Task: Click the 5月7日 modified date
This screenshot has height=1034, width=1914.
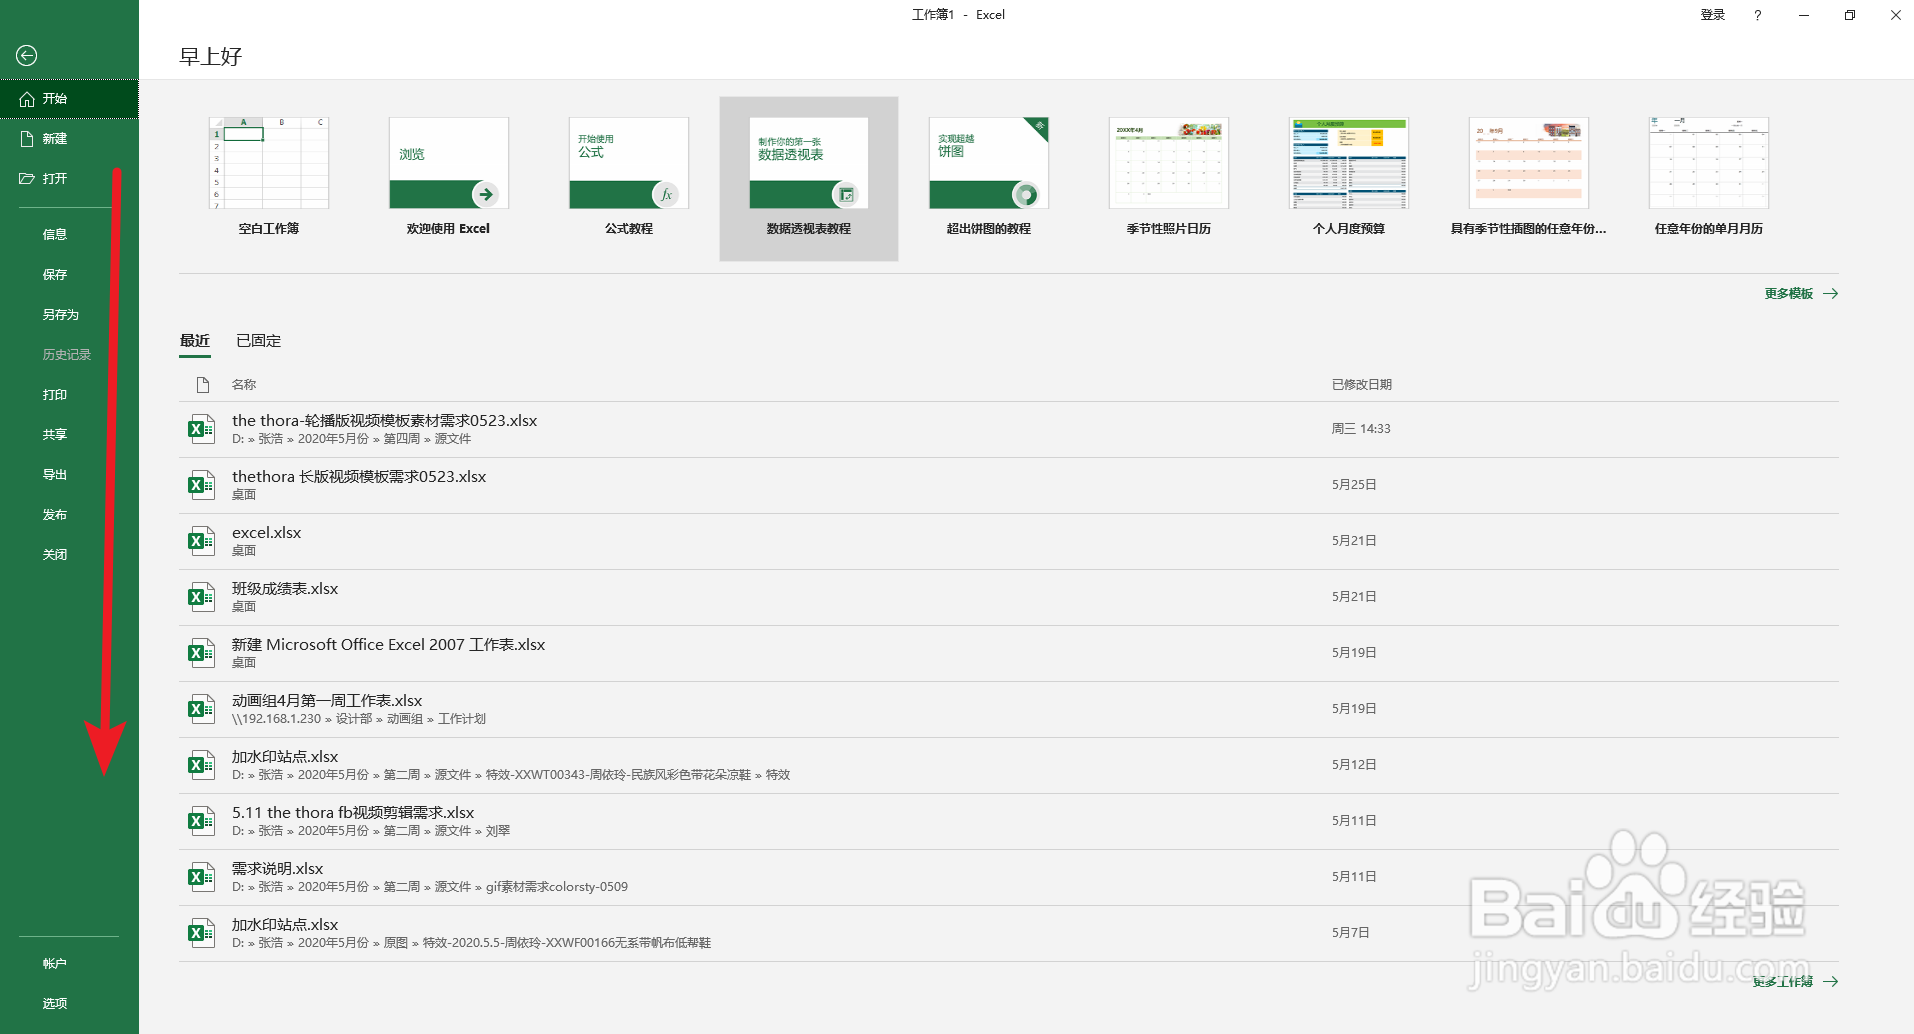Action: pyautogui.click(x=1351, y=933)
